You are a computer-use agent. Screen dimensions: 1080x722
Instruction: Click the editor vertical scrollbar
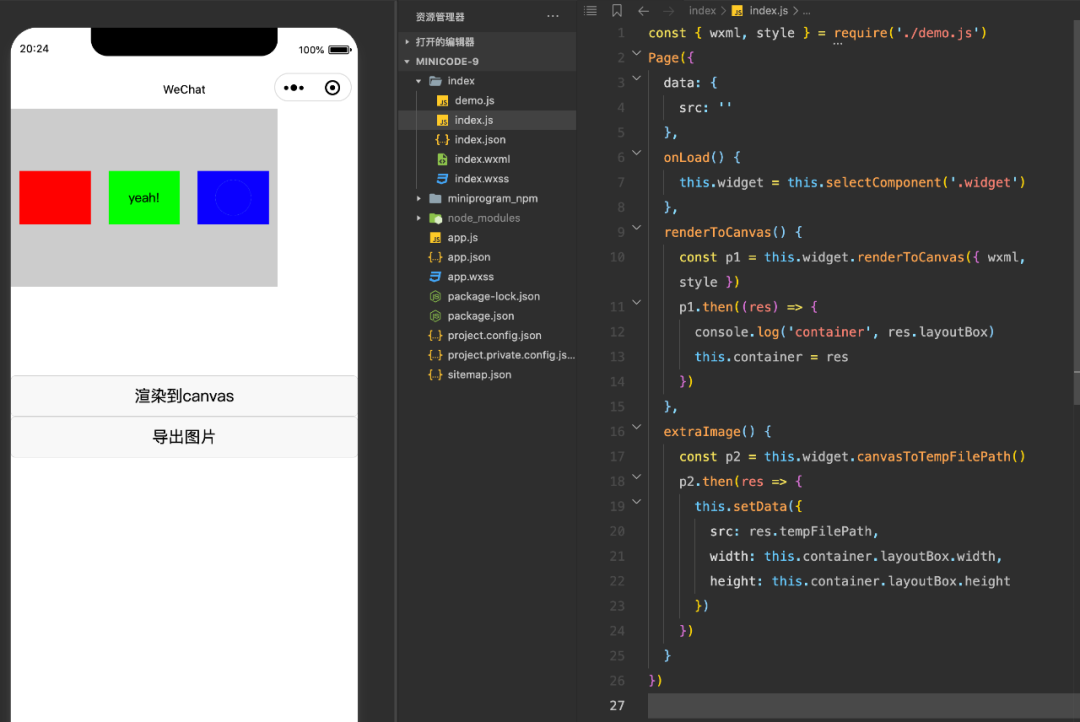[1076, 212]
